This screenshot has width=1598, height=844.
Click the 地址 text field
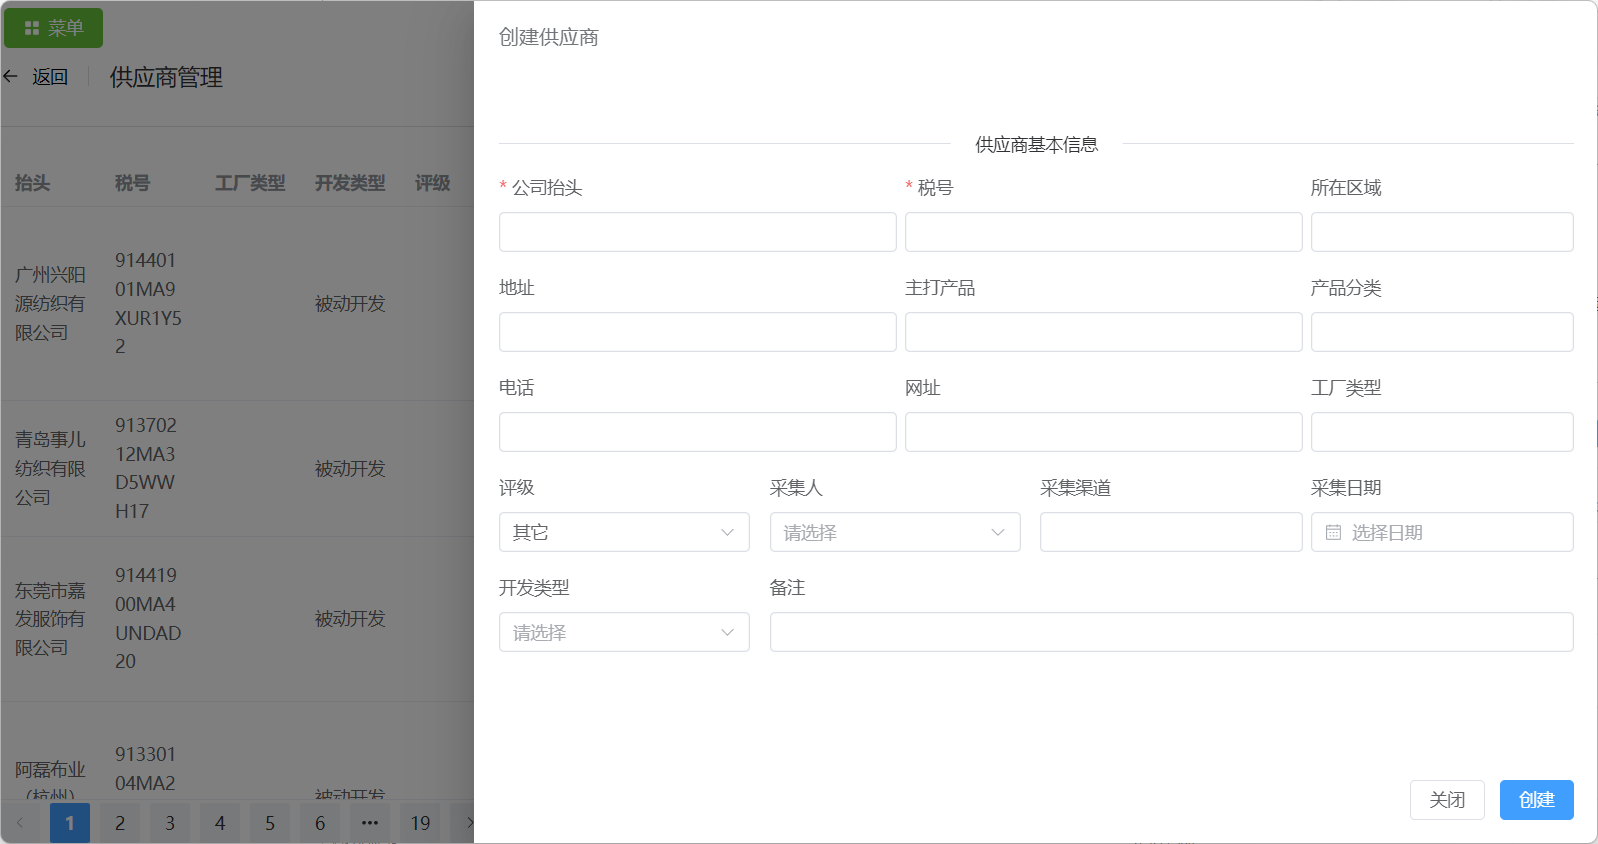tap(697, 332)
